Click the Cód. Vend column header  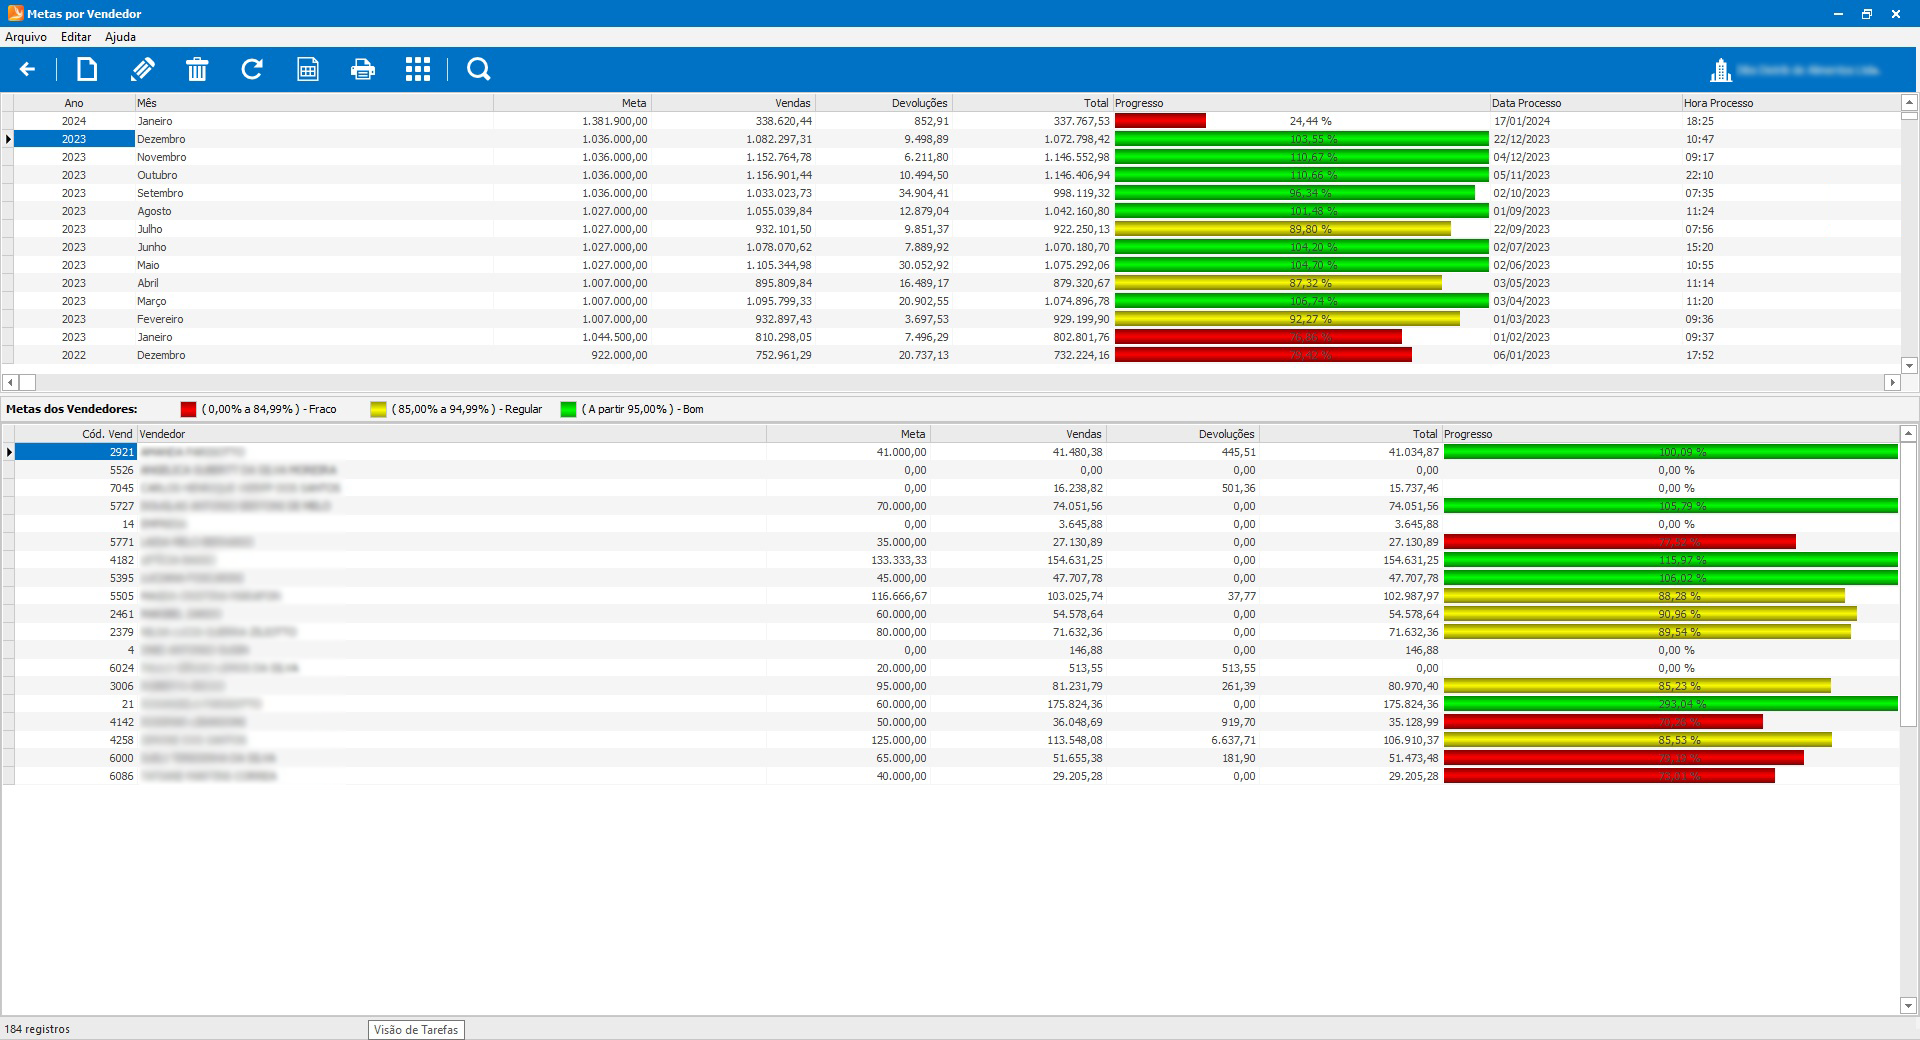tap(75, 434)
